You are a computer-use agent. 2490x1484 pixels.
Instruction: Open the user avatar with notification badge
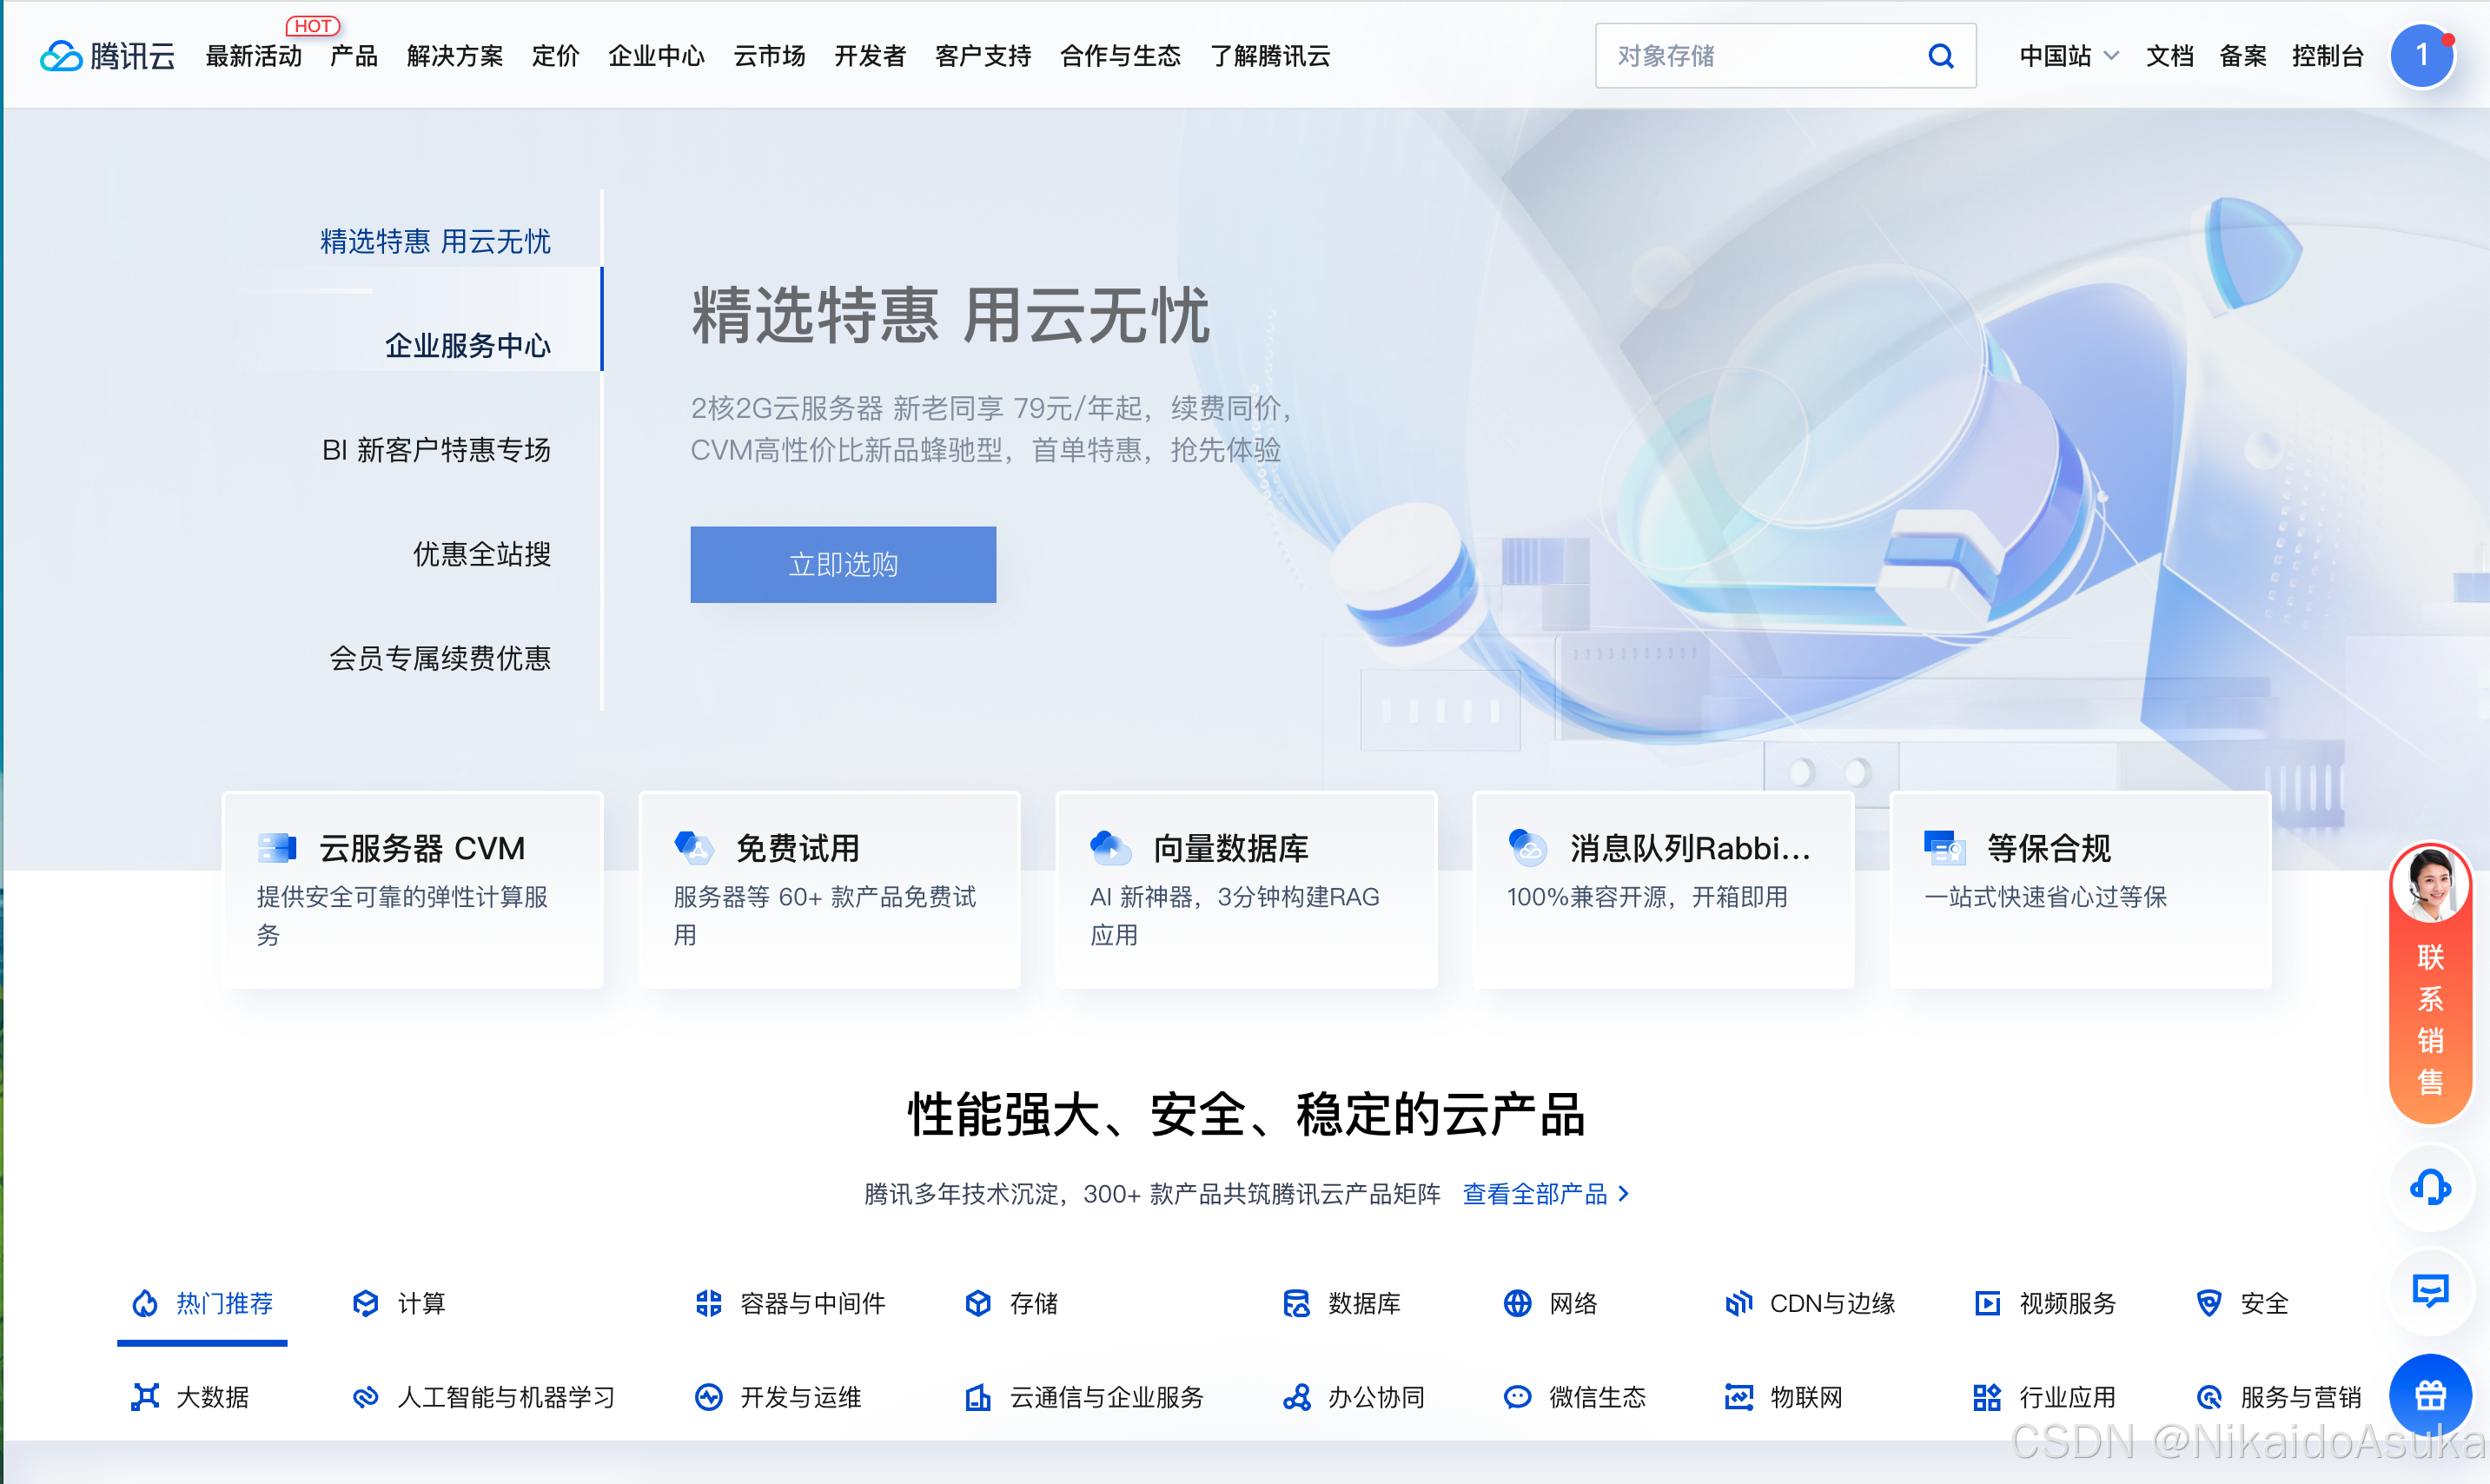click(2421, 55)
